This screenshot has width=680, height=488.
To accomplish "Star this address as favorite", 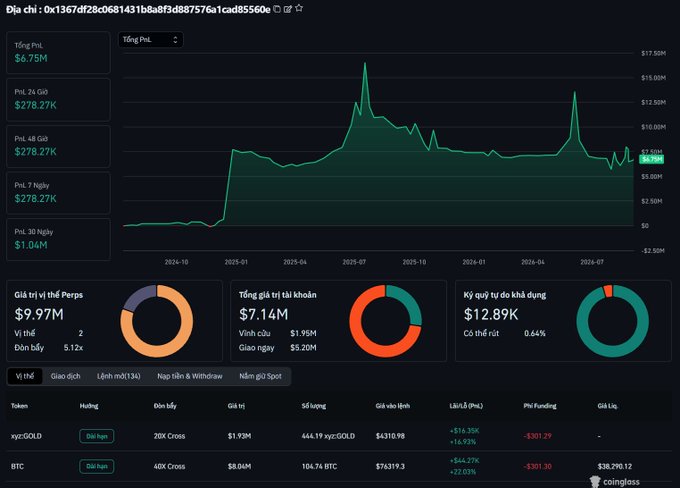I will click(299, 9).
